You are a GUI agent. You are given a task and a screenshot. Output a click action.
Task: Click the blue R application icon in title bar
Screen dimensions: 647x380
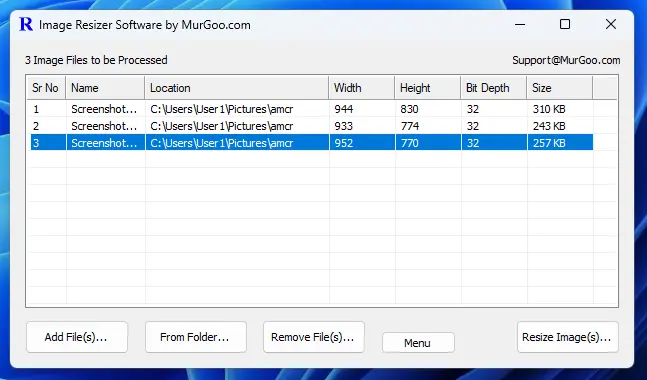26,24
